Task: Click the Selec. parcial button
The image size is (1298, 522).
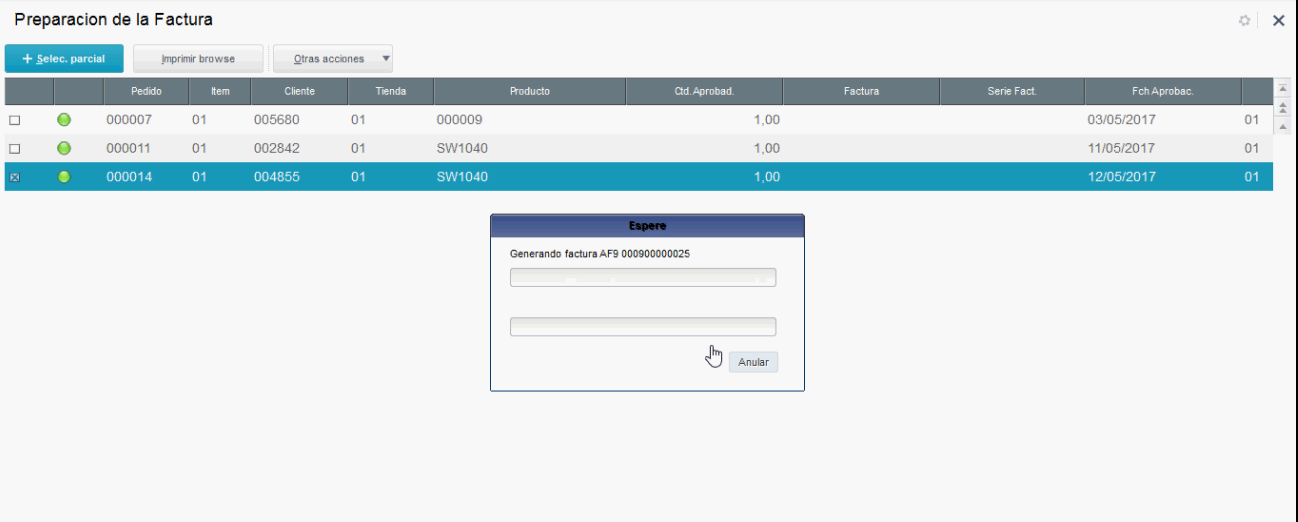Action: pyautogui.click(x=64, y=59)
